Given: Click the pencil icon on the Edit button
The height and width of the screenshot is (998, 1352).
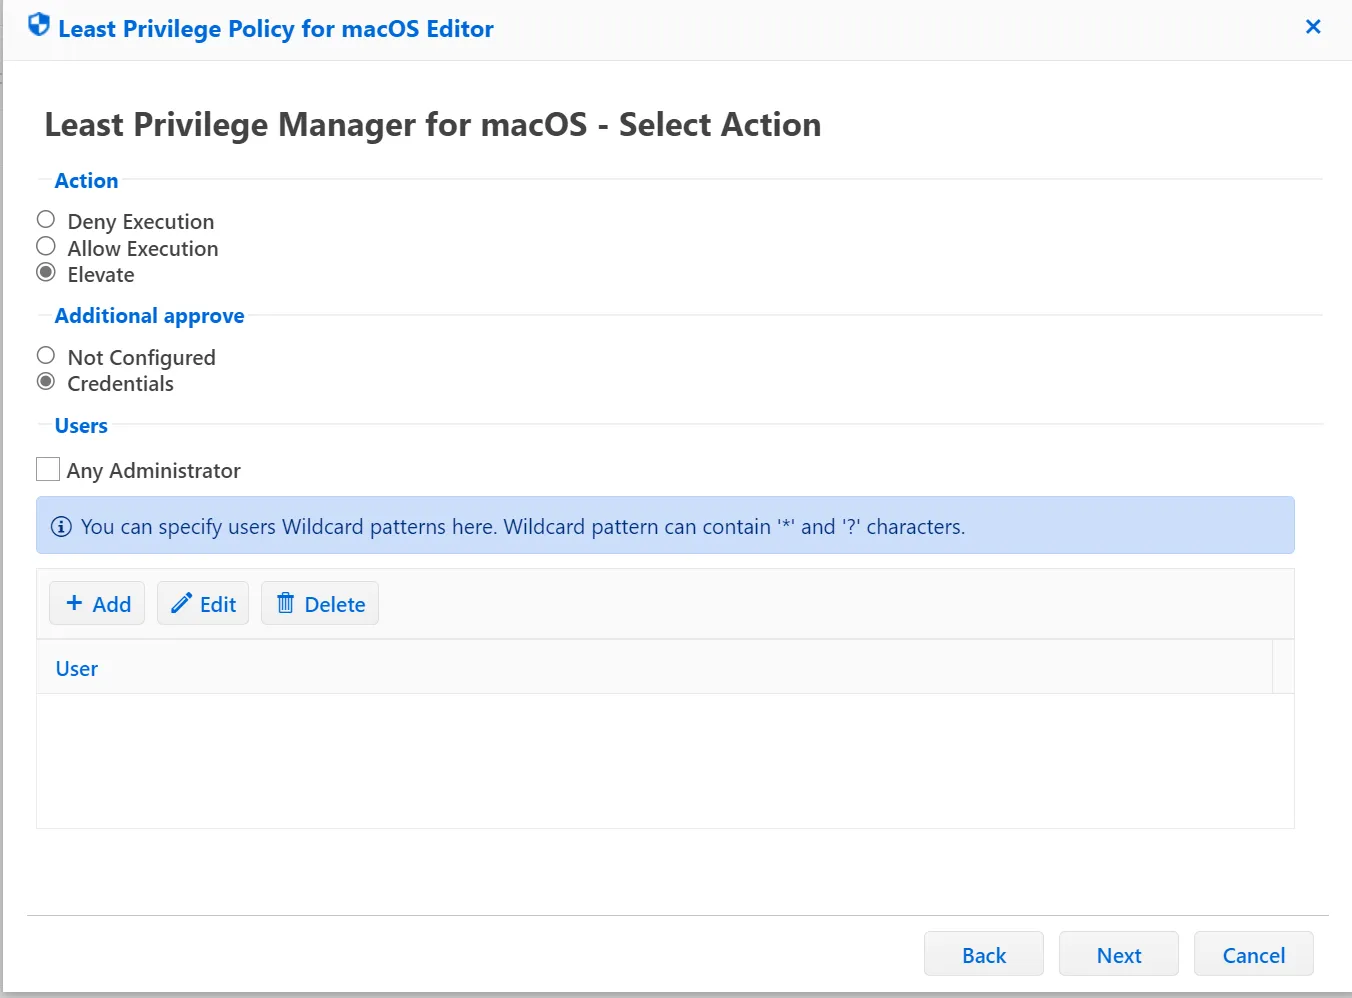Looking at the screenshot, I should [x=180, y=603].
